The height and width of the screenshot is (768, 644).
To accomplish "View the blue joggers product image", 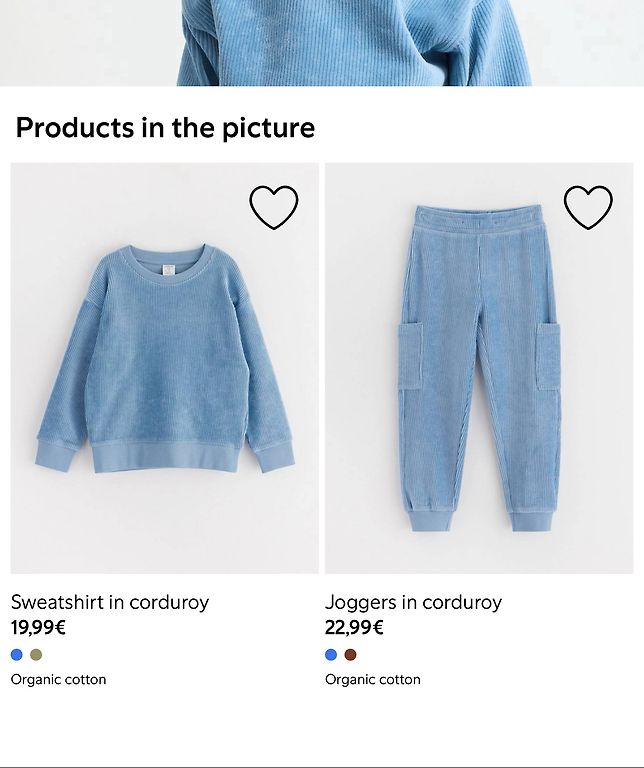I will click(x=479, y=368).
